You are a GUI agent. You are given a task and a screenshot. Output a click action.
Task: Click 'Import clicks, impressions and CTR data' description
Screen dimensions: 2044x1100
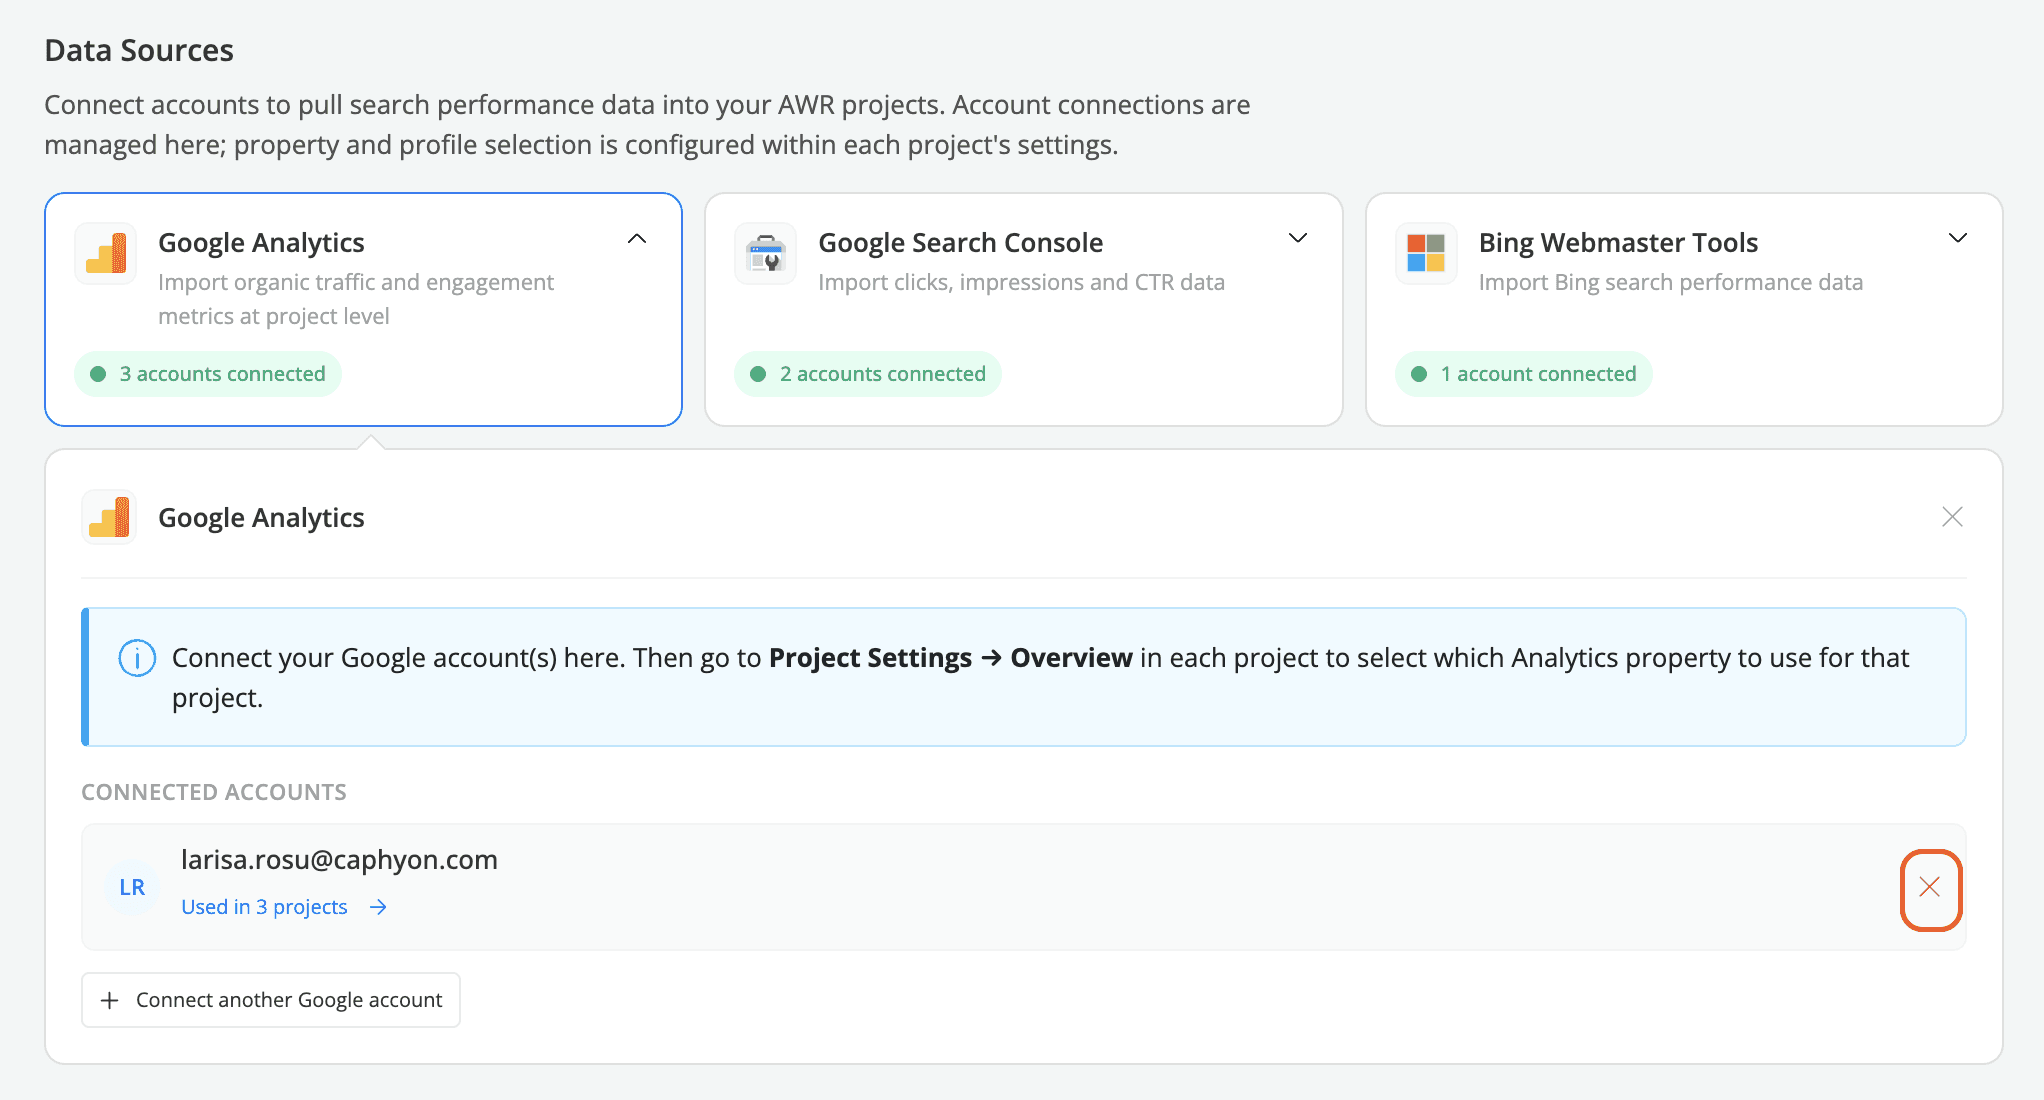coord(1021,282)
